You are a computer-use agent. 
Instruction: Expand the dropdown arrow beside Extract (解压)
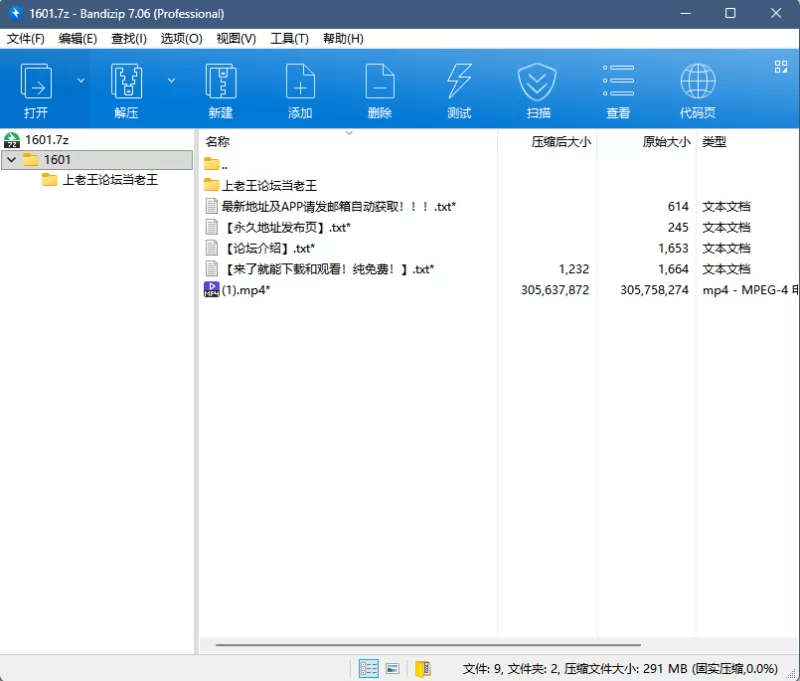point(171,80)
